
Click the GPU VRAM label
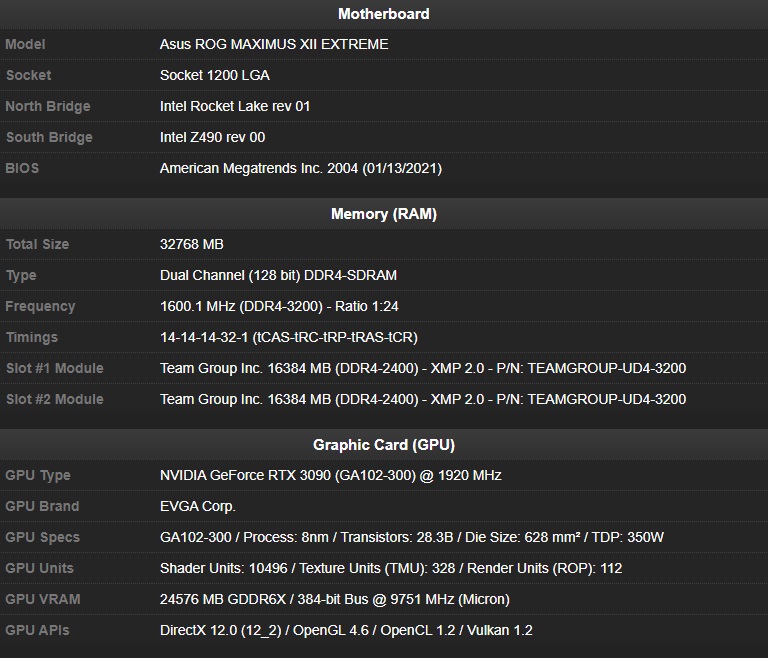43,599
